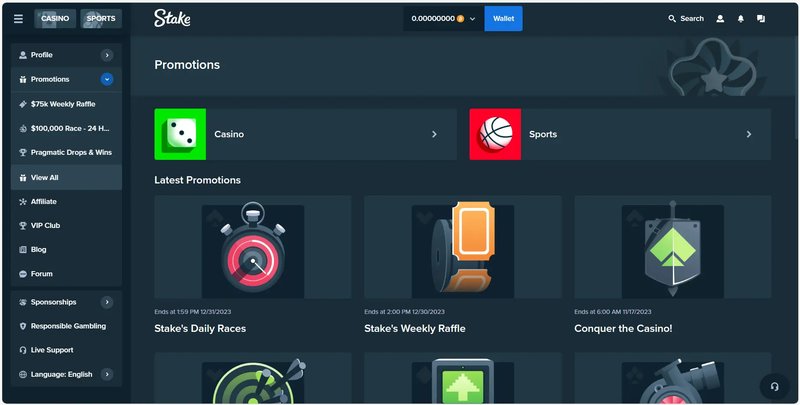Screen dimensions: 800x405
Task: Expand the Language: English selector
Action: (x=107, y=374)
